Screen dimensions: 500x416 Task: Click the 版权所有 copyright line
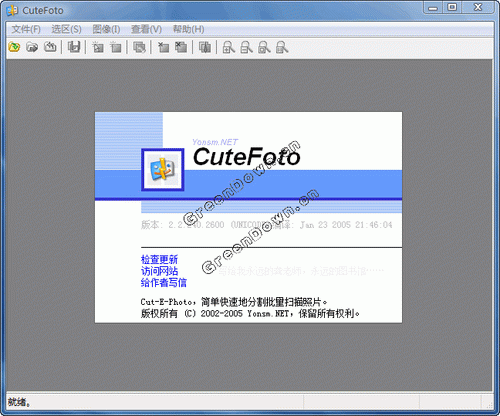[250, 314]
